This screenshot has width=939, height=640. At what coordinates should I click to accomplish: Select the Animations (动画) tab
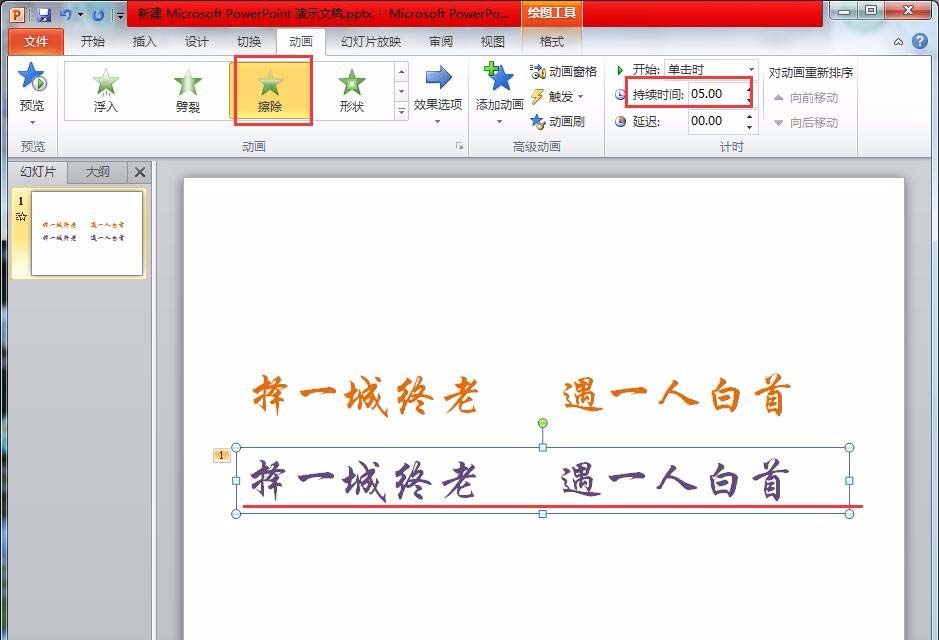coord(301,41)
